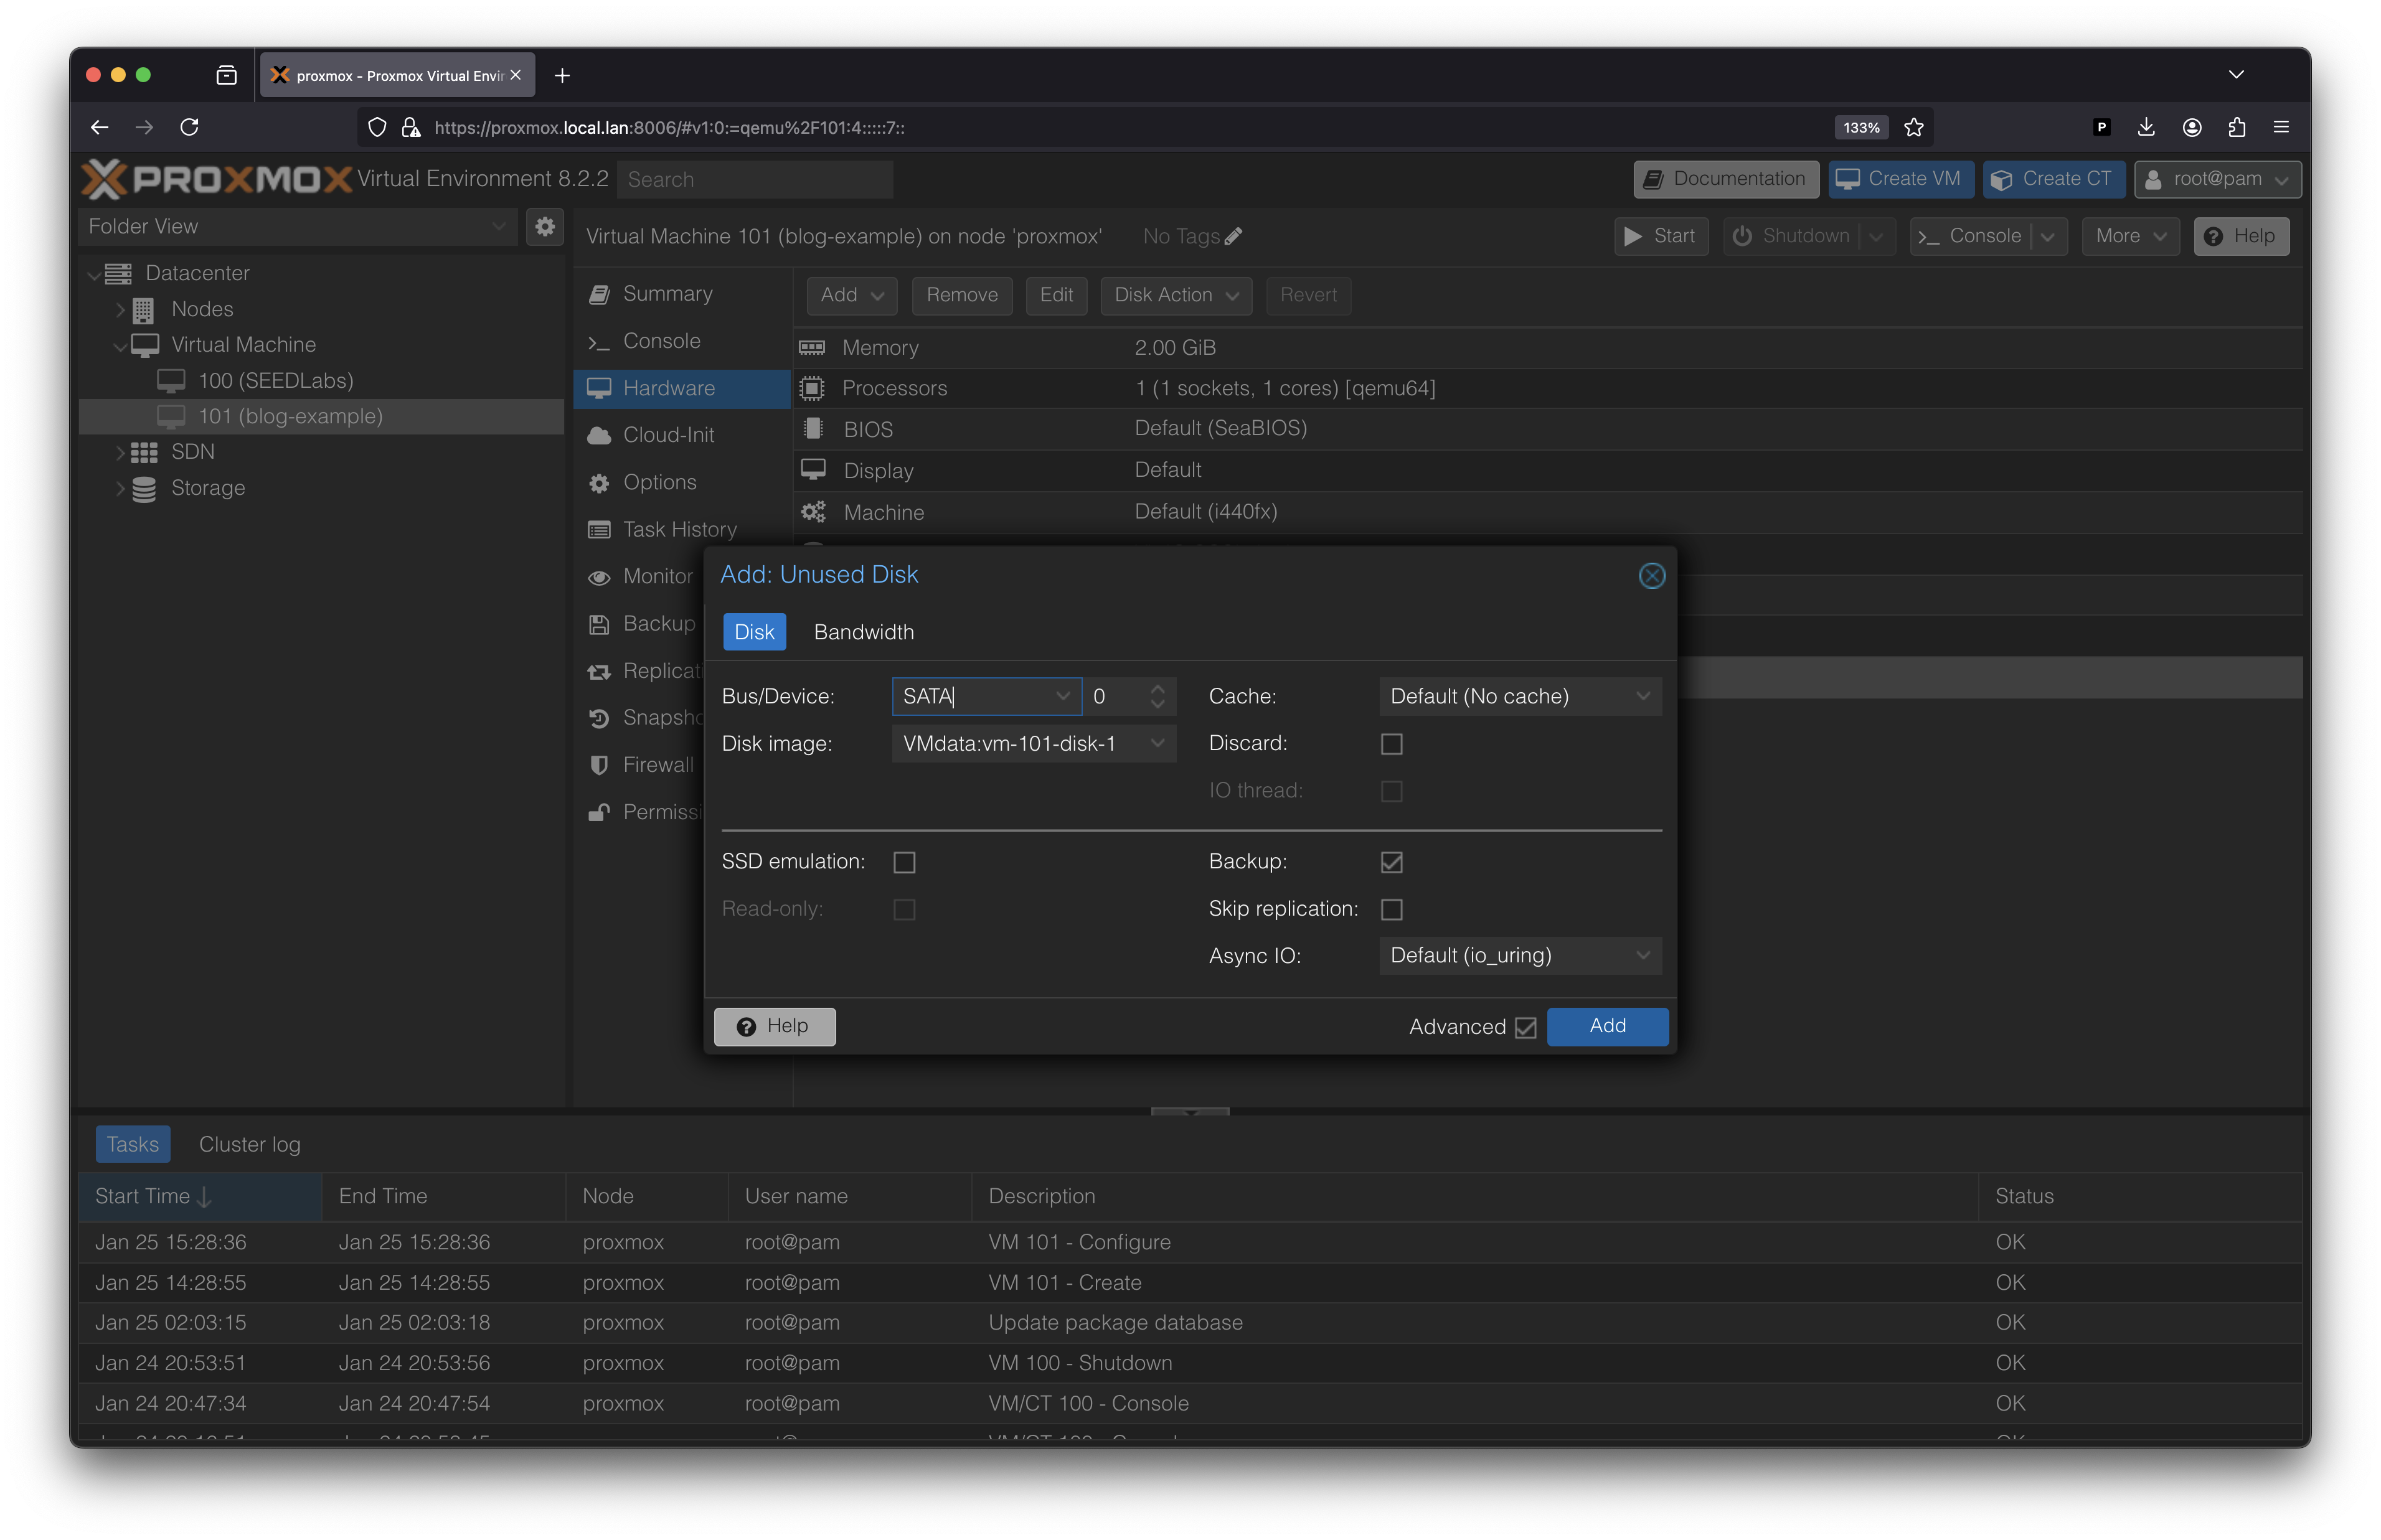Click the Firefox bookmark star icon
Image resolution: width=2381 pixels, height=1540 pixels.
pyautogui.click(x=1914, y=127)
